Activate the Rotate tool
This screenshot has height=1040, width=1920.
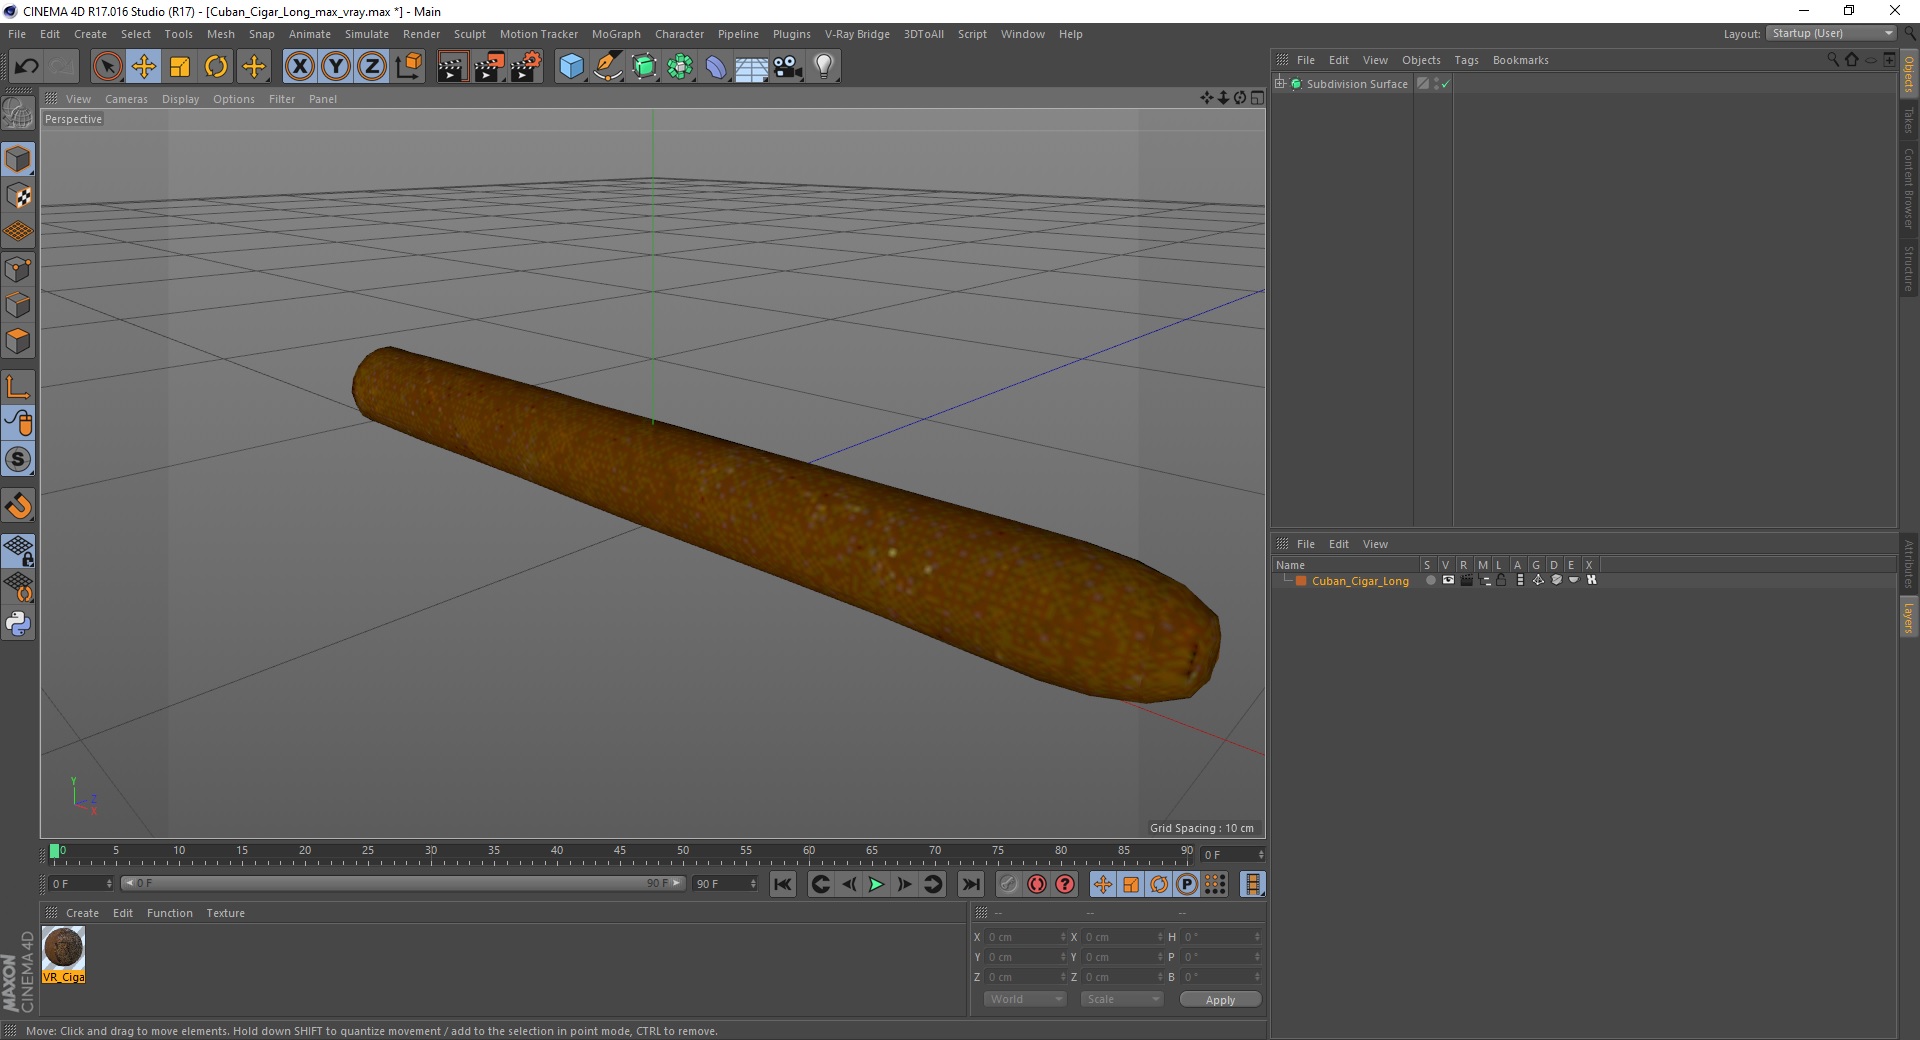coord(216,67)
